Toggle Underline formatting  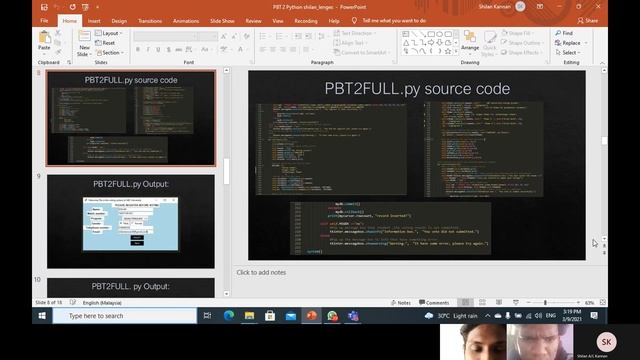click(x=158, y=49)
